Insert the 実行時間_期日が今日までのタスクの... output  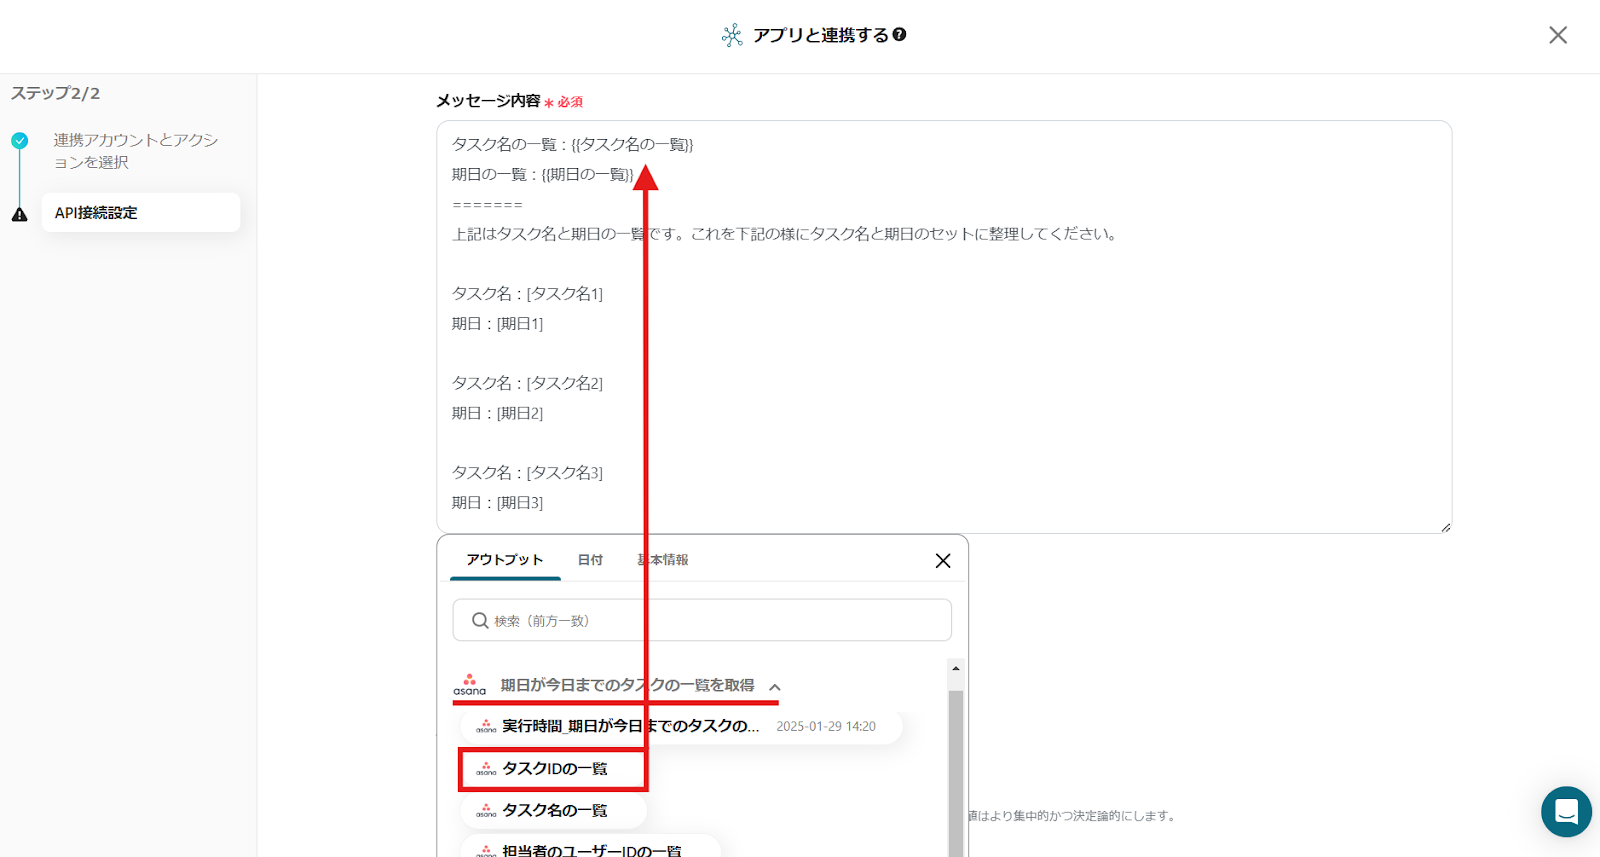coord(682,726)
